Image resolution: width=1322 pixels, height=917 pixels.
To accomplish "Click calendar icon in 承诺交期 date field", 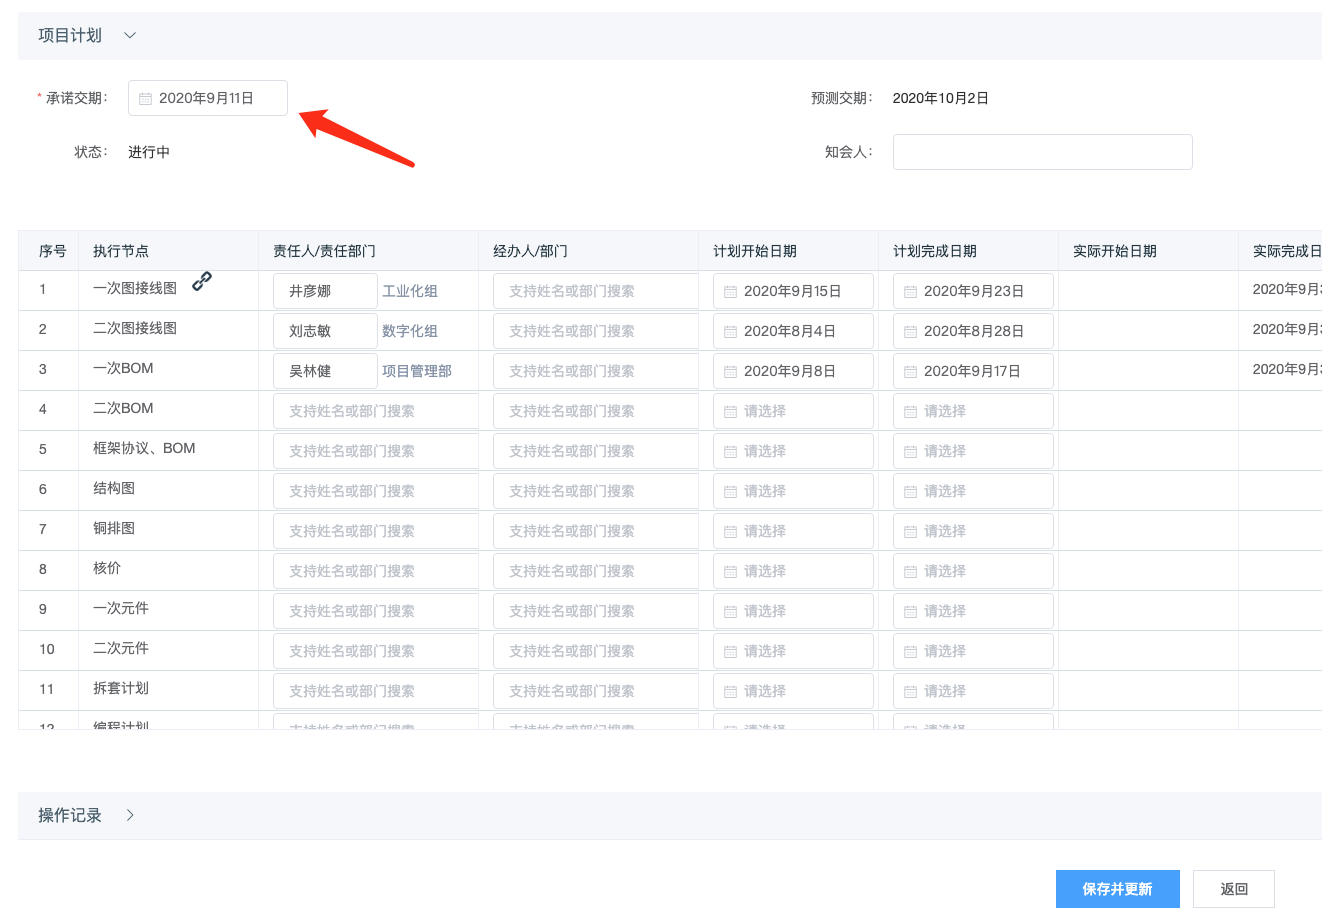I will (145, 99).
